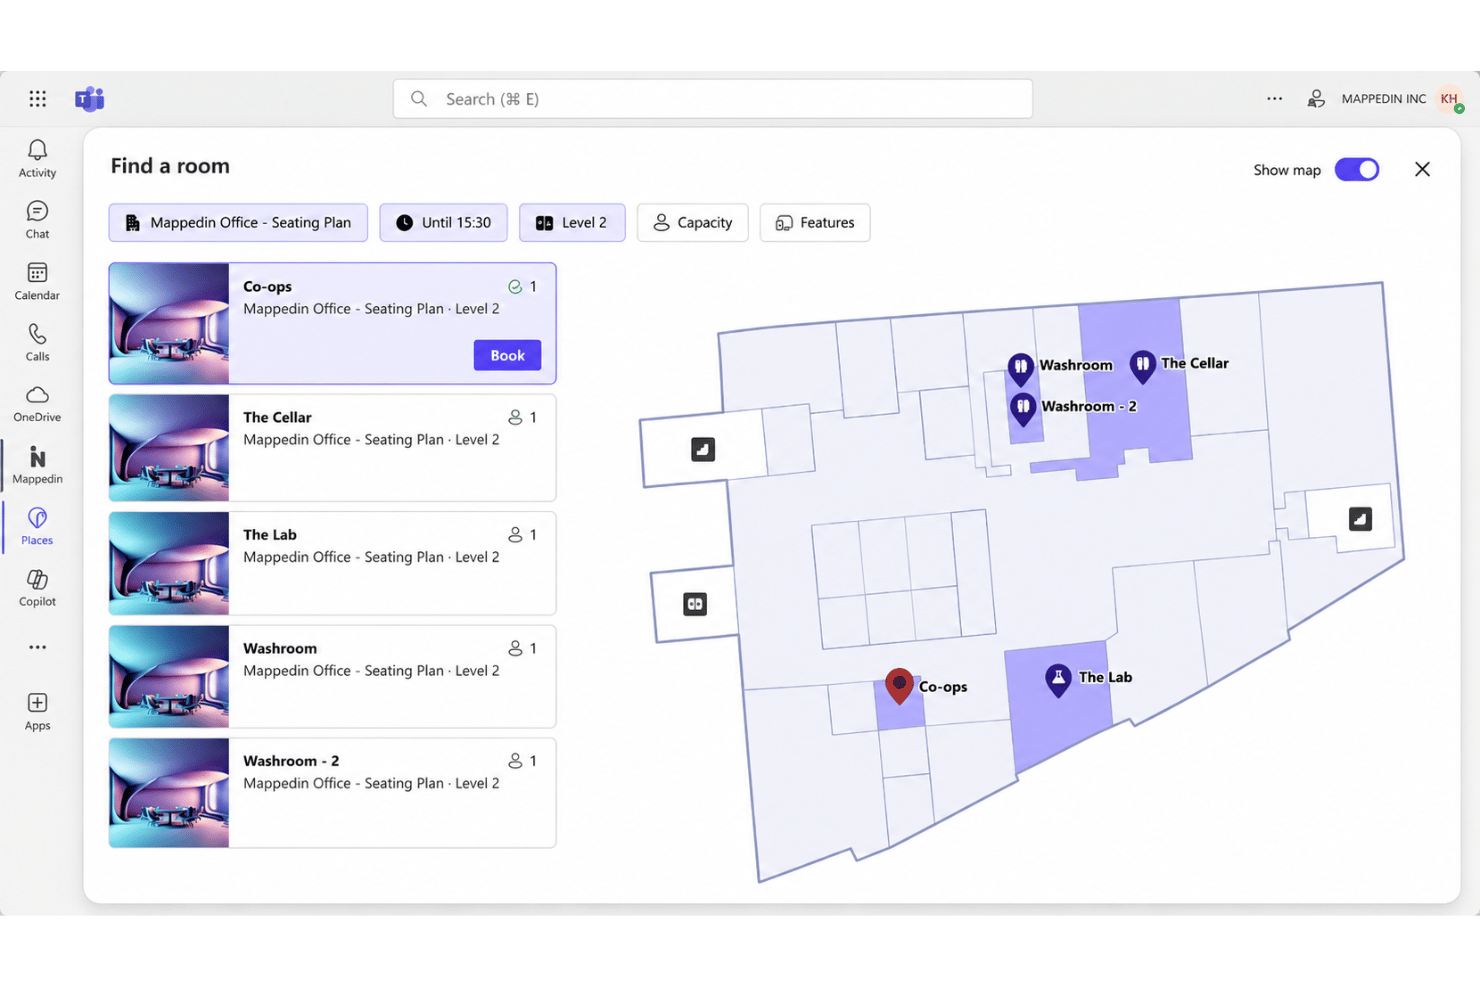Book the Co-ops room
1480x987 pixels.
click(x=507, y=355)
